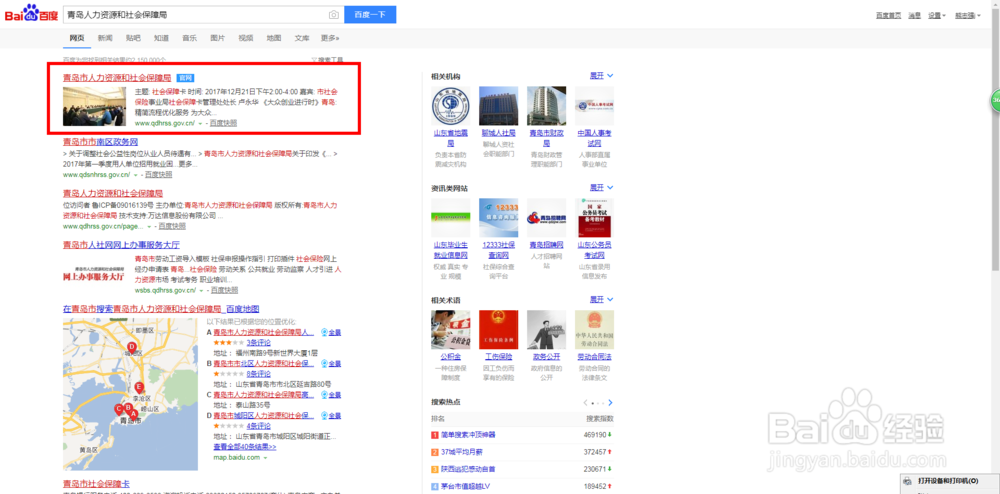Open 百度快照 for wsbs.qdhrss.gov.cn result
This screenshot has width=1000, height=494.
224,290
